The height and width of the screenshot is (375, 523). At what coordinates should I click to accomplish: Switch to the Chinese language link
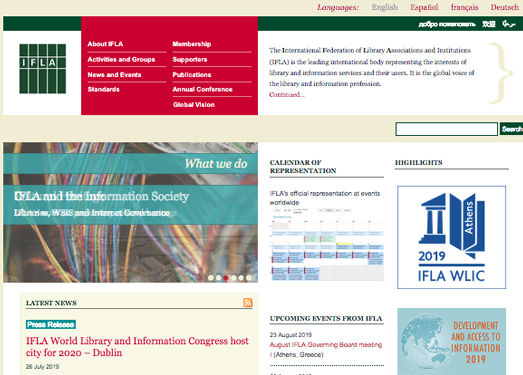click(489, 24)
